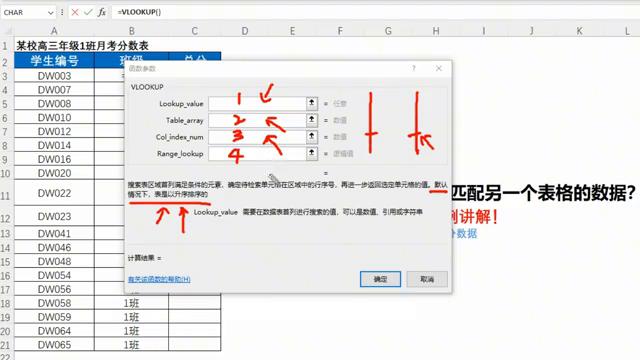Click the Lookup_value input field
The height and width of the screenshot is (360, 640).
point(258,103)
